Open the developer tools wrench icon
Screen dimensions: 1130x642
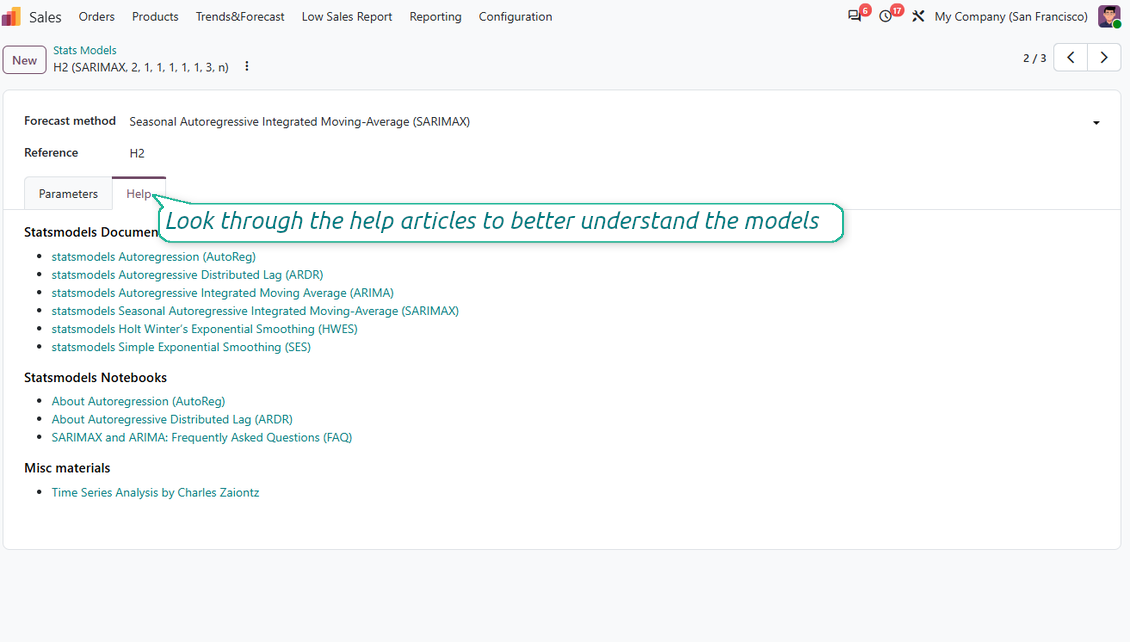tap(918, 16)
